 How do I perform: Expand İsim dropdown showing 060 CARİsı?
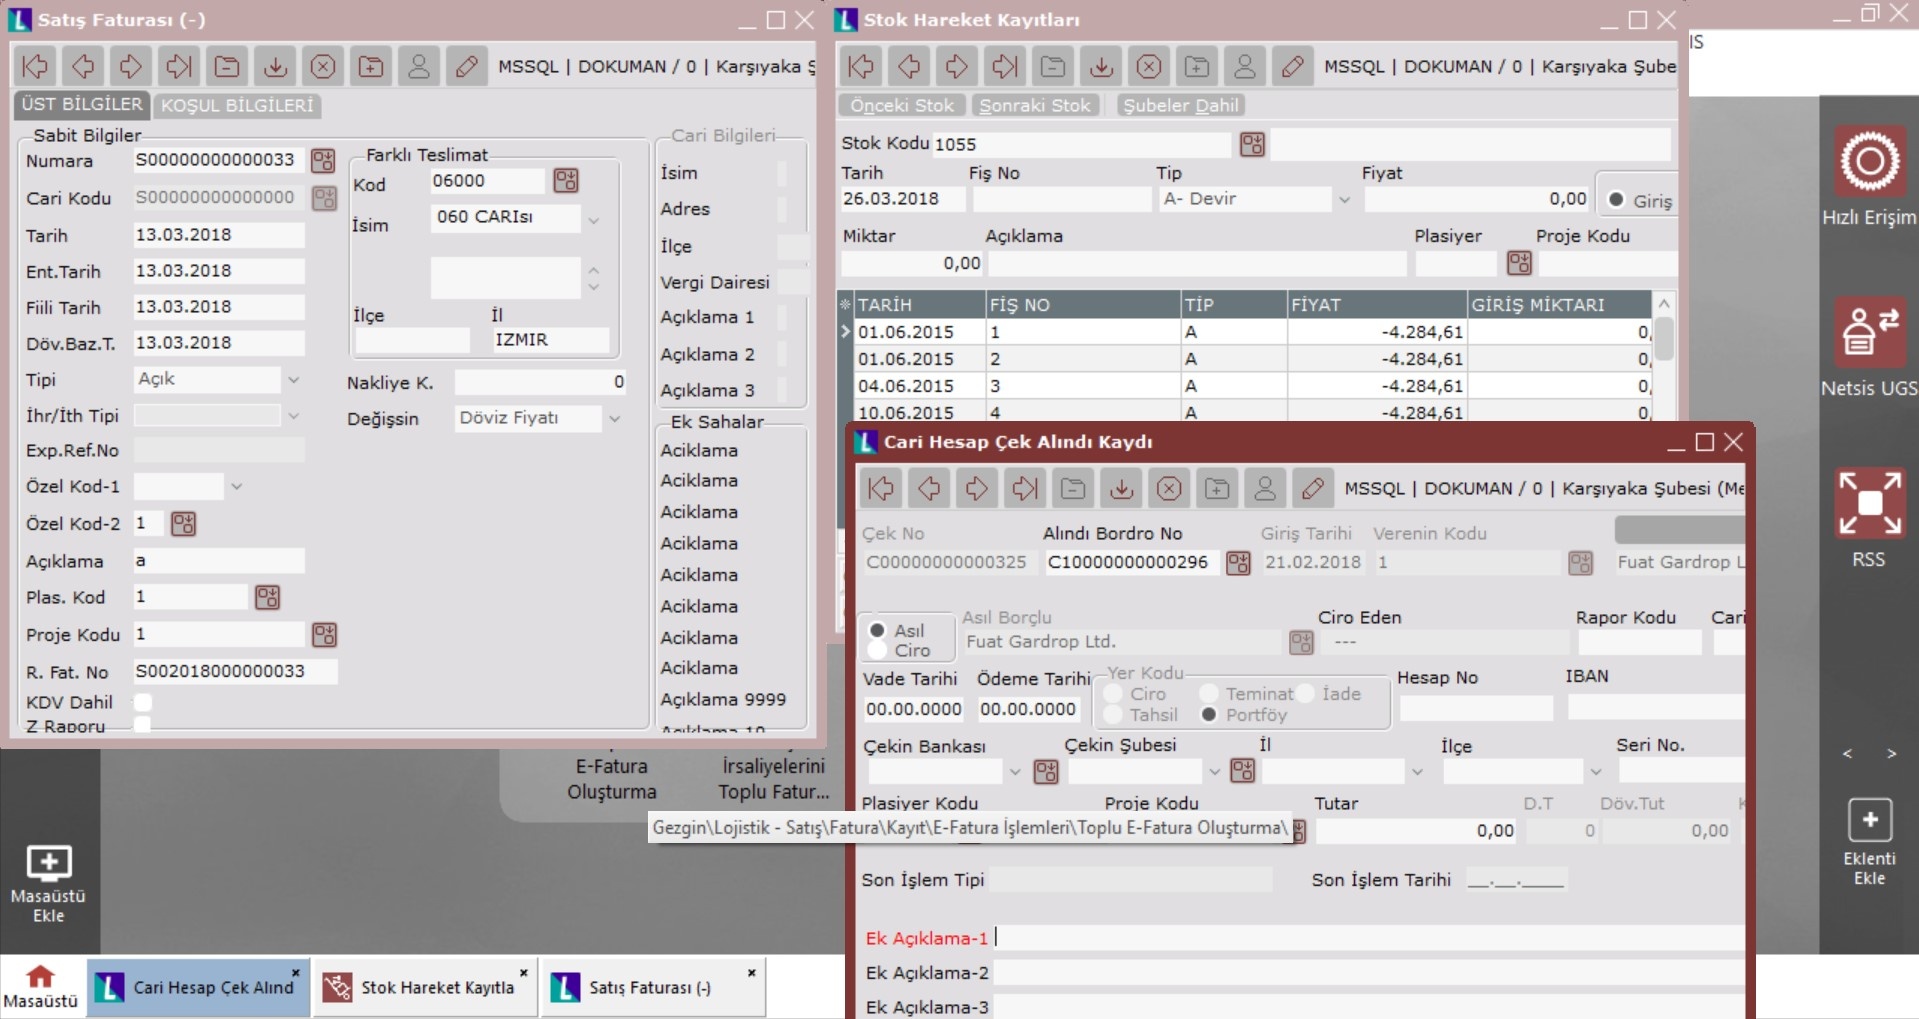click(x=594, y=220)
